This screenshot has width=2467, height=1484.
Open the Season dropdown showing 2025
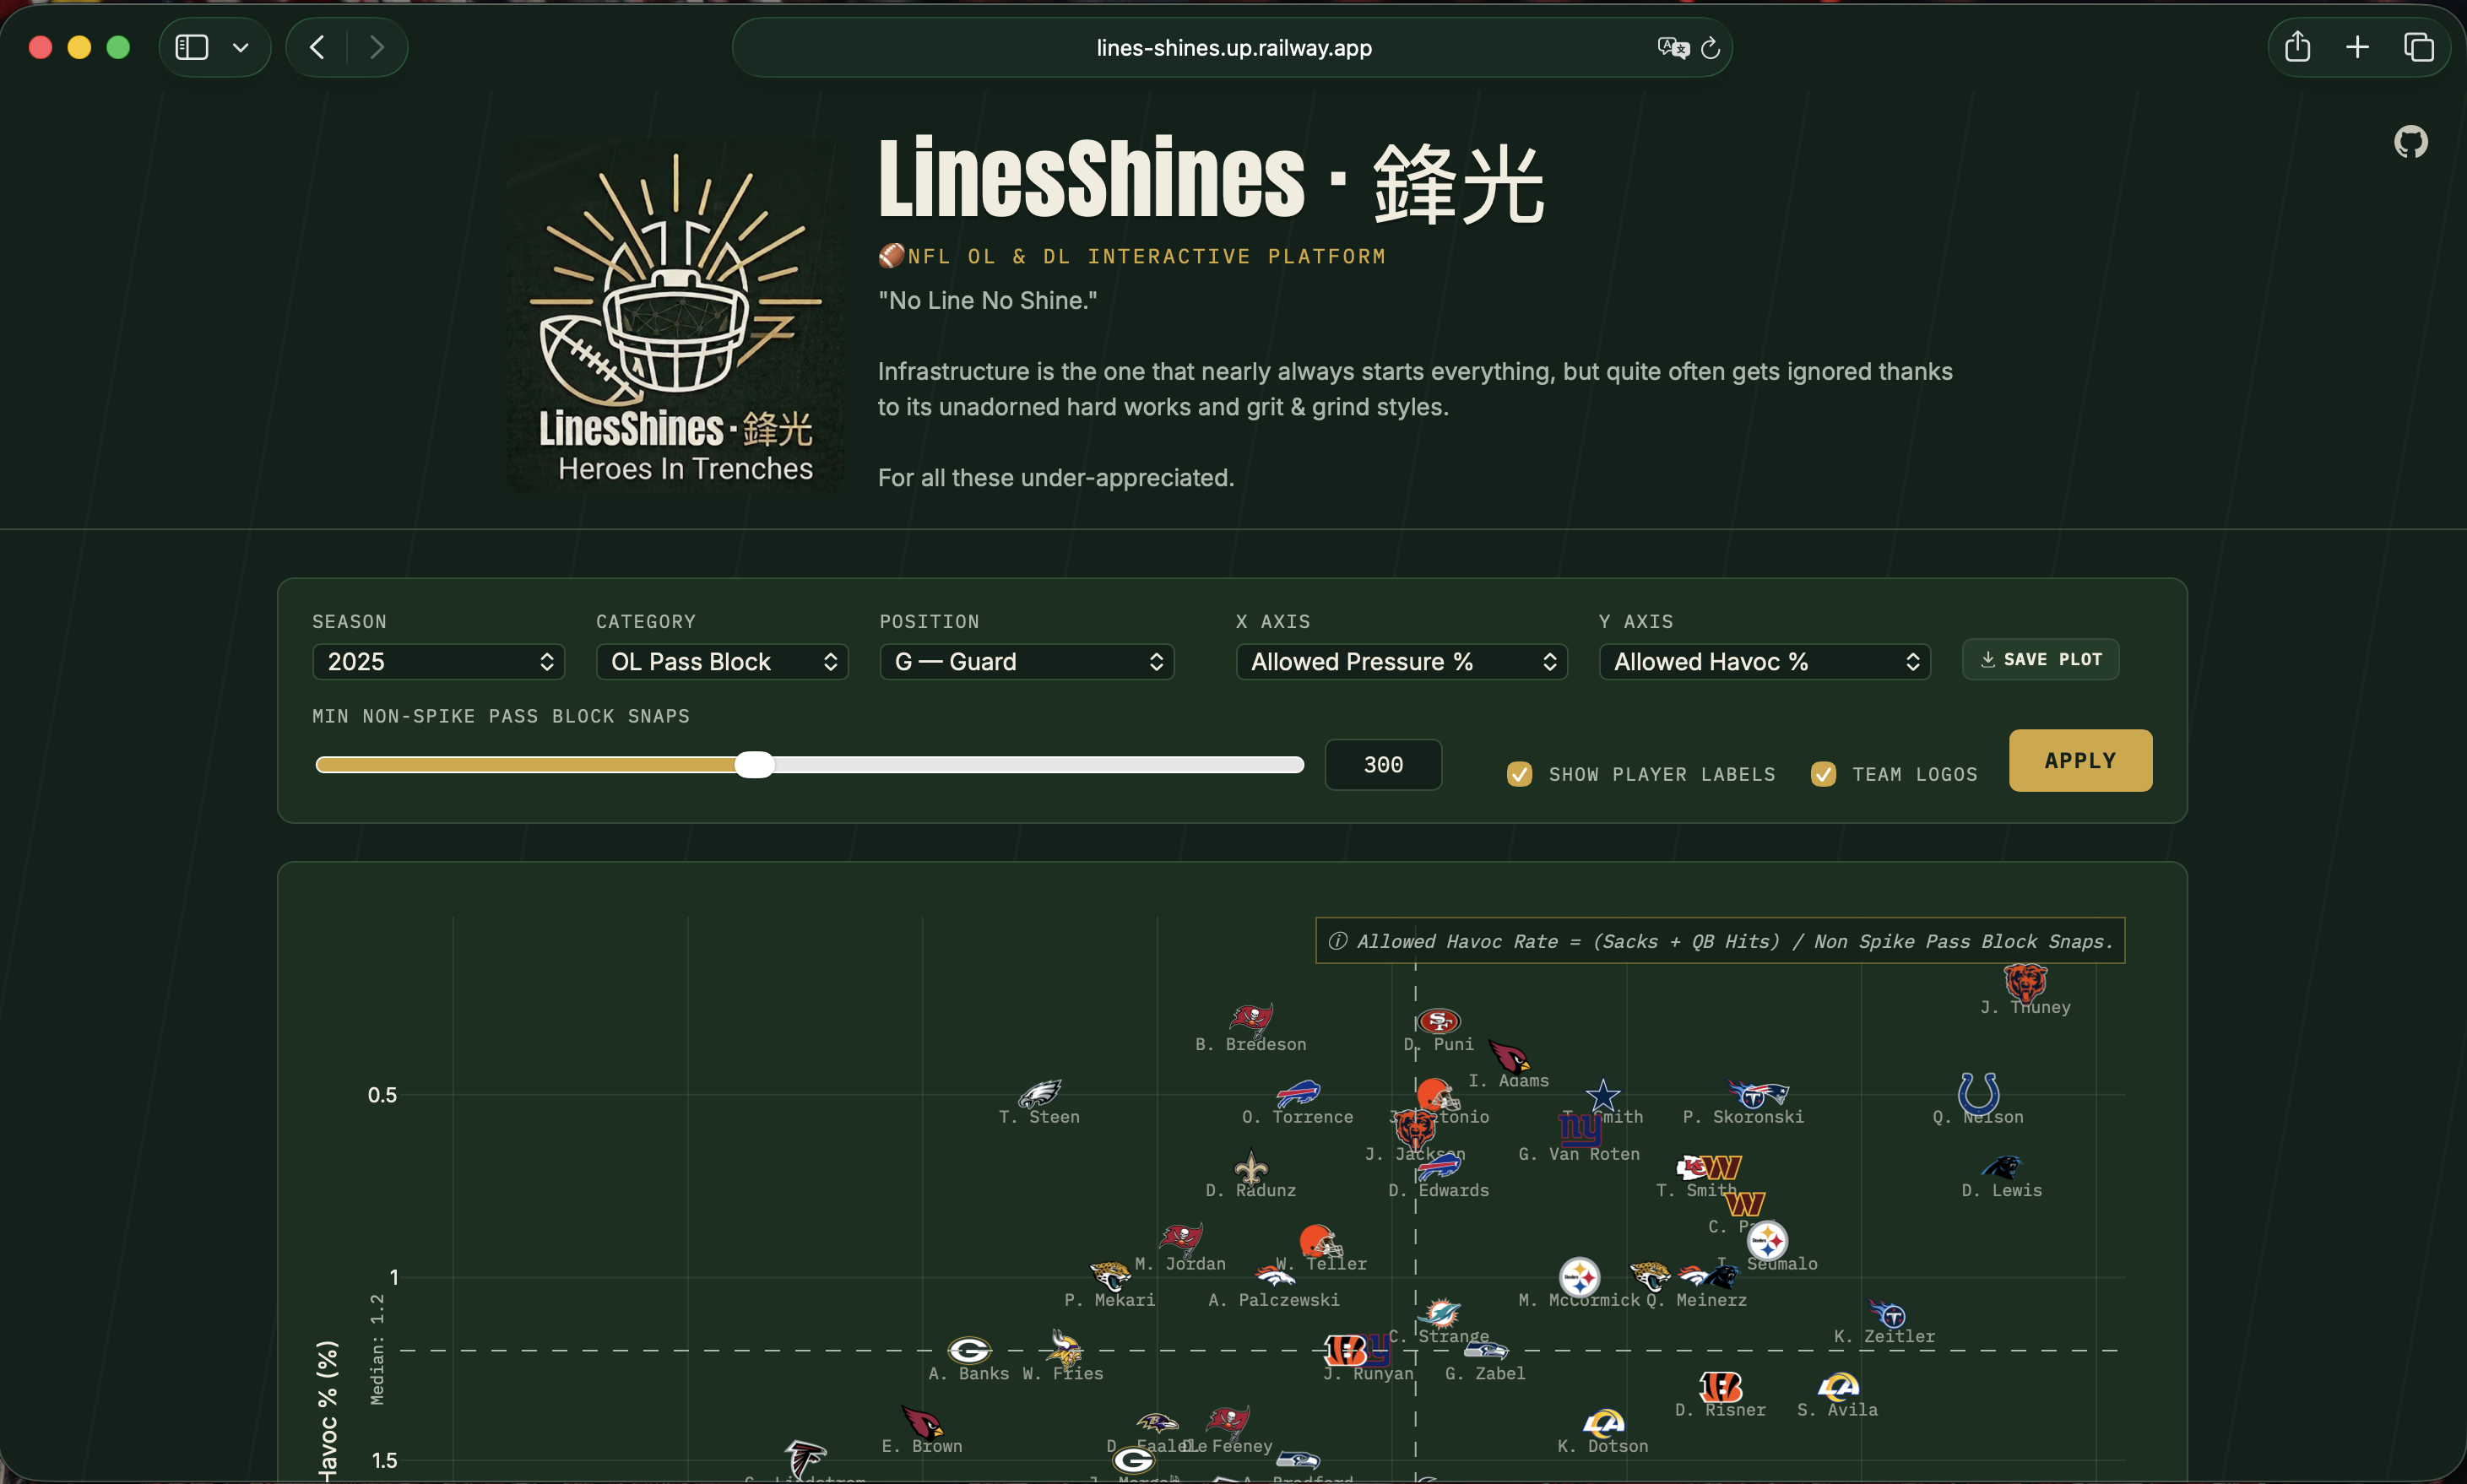pos(439,662)
